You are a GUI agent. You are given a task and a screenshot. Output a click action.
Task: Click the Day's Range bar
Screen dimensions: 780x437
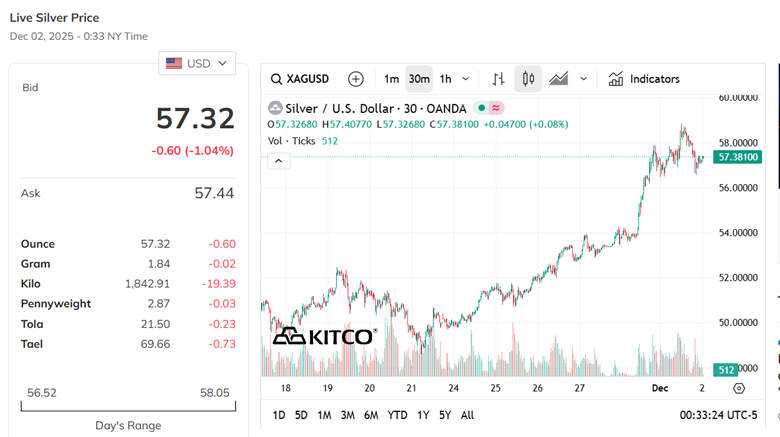(x=128, y=407)
